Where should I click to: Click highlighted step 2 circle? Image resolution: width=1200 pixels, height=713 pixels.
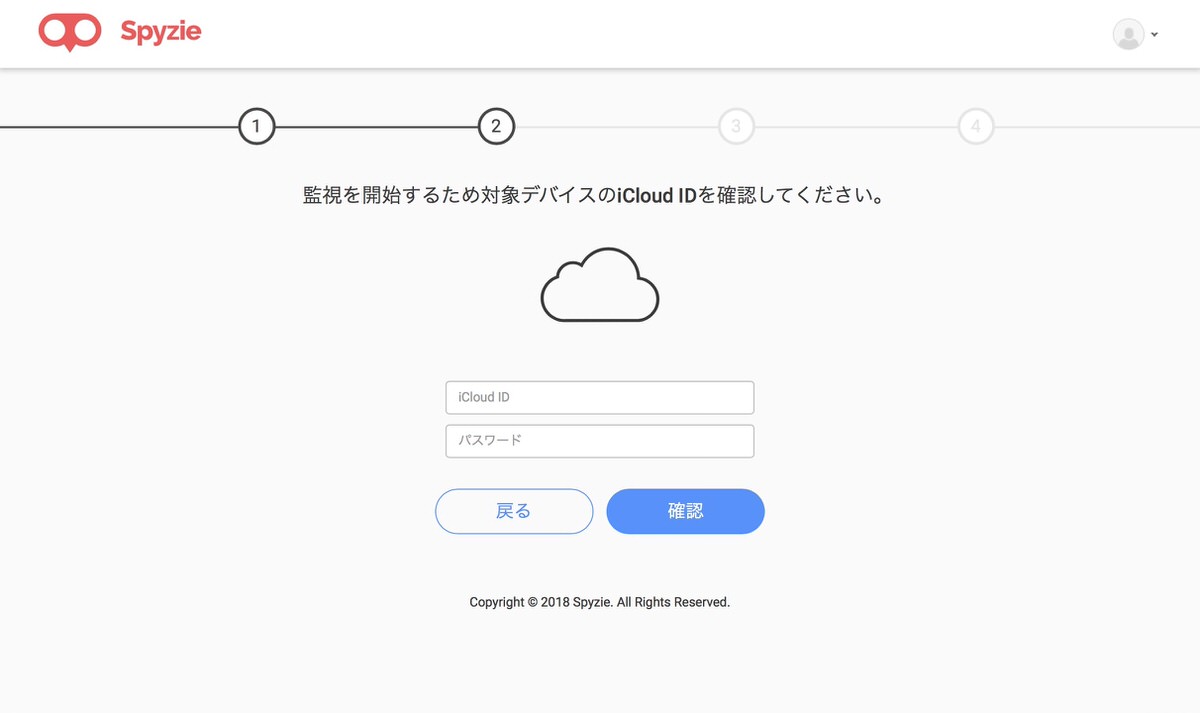tap(497, 126)
